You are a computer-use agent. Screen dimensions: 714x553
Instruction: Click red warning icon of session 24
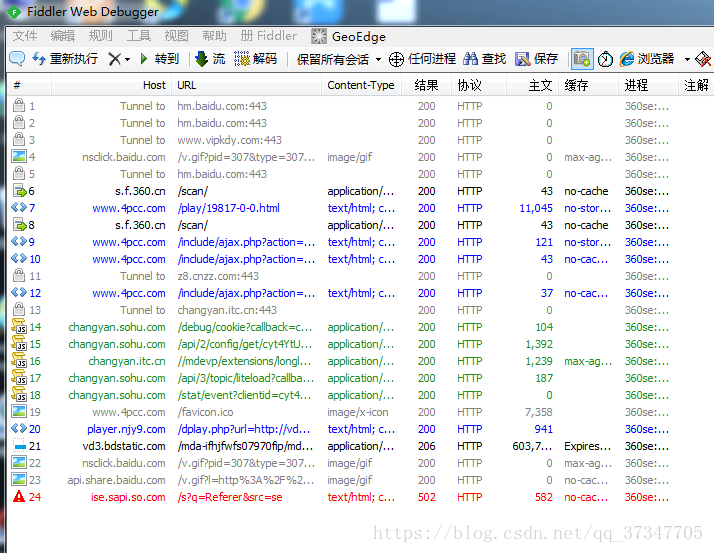point(19,497)
